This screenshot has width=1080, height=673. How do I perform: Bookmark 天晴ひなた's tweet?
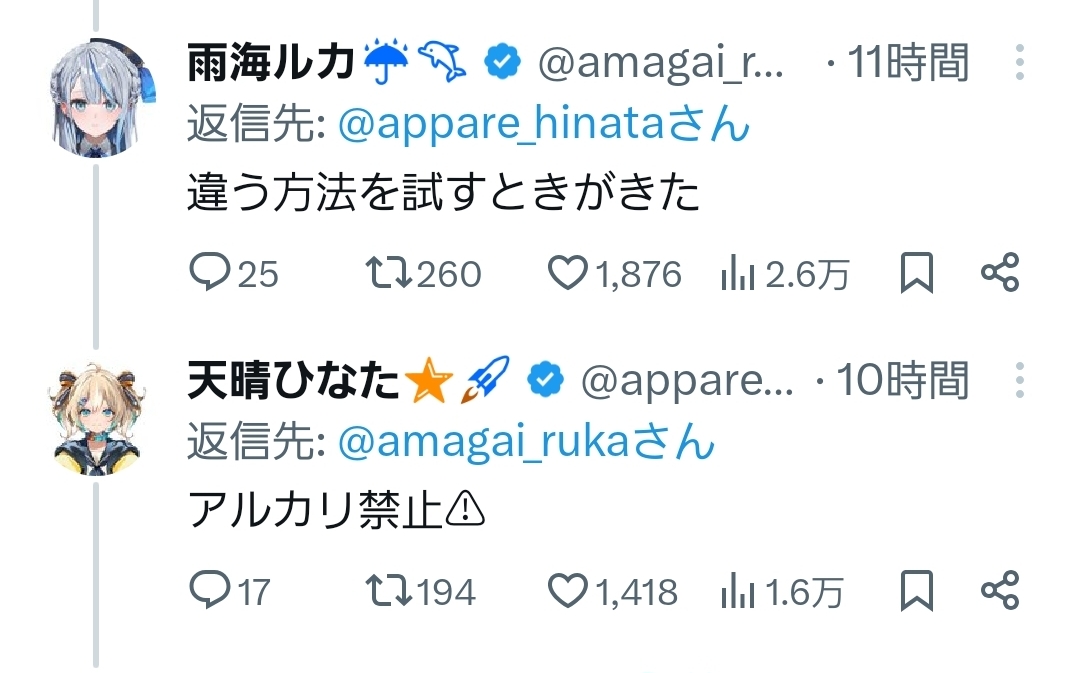pyautogui.click(x=916, y=591)
